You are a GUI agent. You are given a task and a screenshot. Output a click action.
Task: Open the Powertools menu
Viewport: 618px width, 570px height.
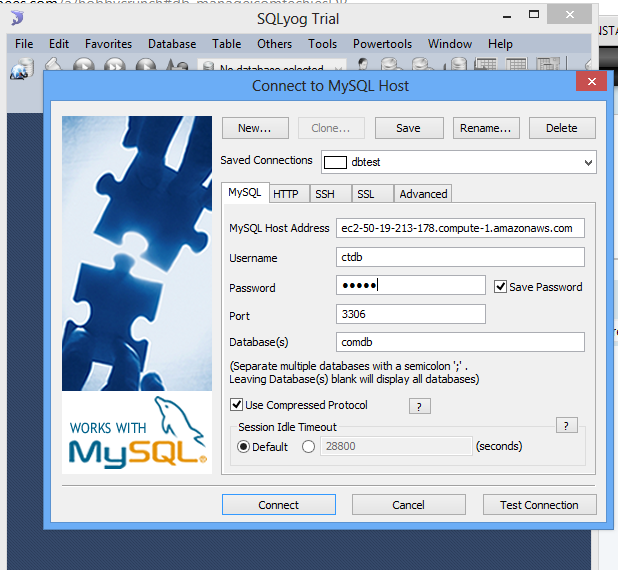pos(382,44)
